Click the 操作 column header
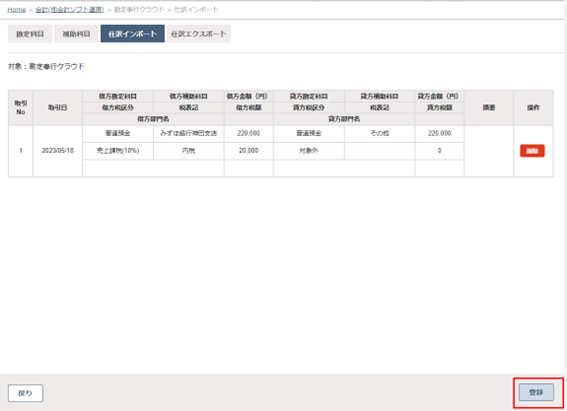The height and width of the screenshot is (411, 567). click(x=533, y=108)
